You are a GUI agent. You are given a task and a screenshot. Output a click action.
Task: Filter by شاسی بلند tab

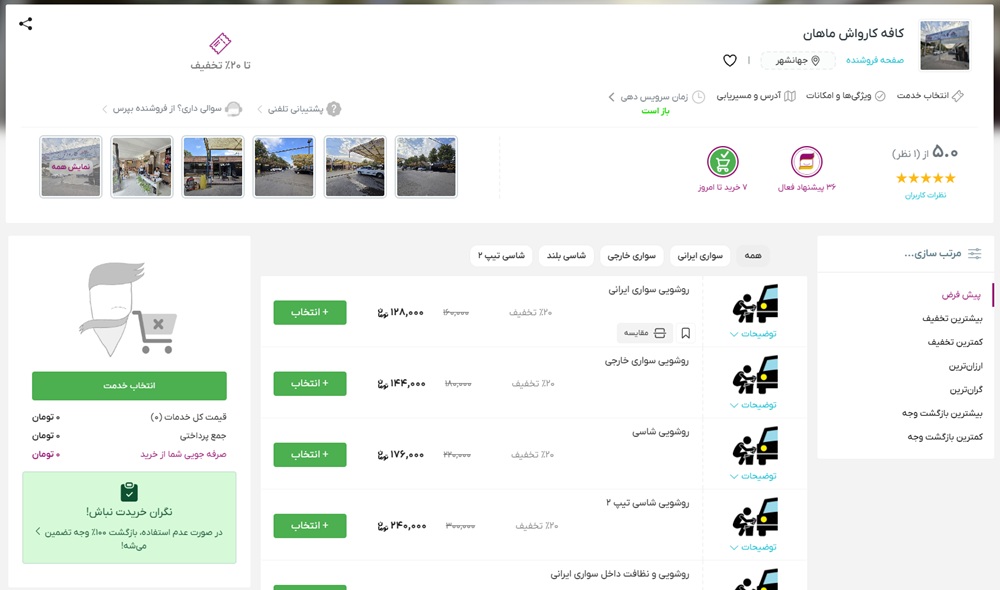566,256
